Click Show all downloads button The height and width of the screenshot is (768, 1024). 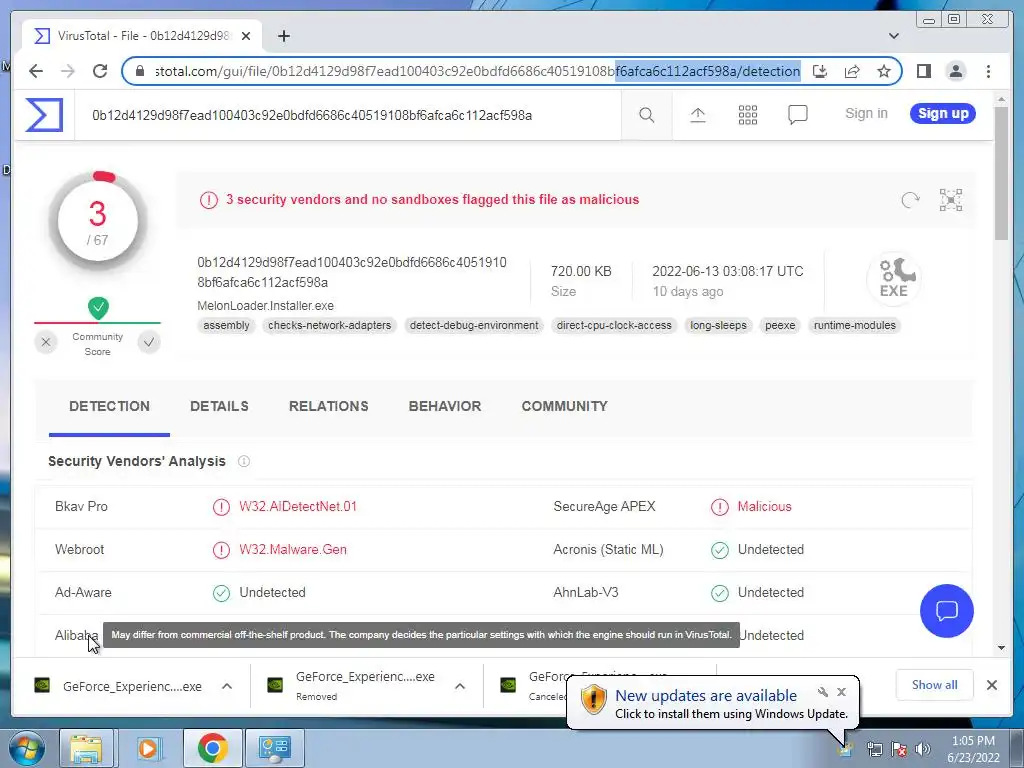[x=935, y=684]
